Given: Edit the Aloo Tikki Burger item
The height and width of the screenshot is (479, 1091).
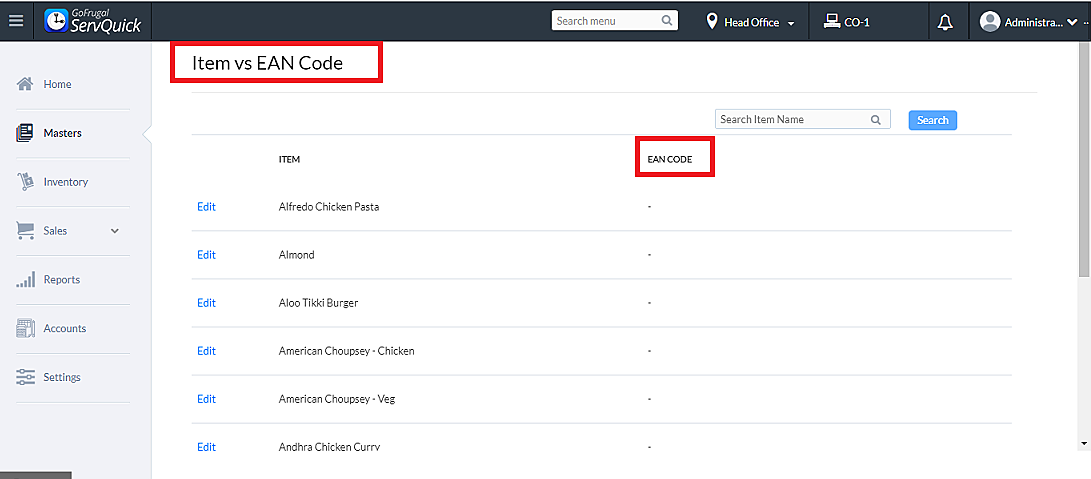Looking at the screenshot, I should [206, 303].
